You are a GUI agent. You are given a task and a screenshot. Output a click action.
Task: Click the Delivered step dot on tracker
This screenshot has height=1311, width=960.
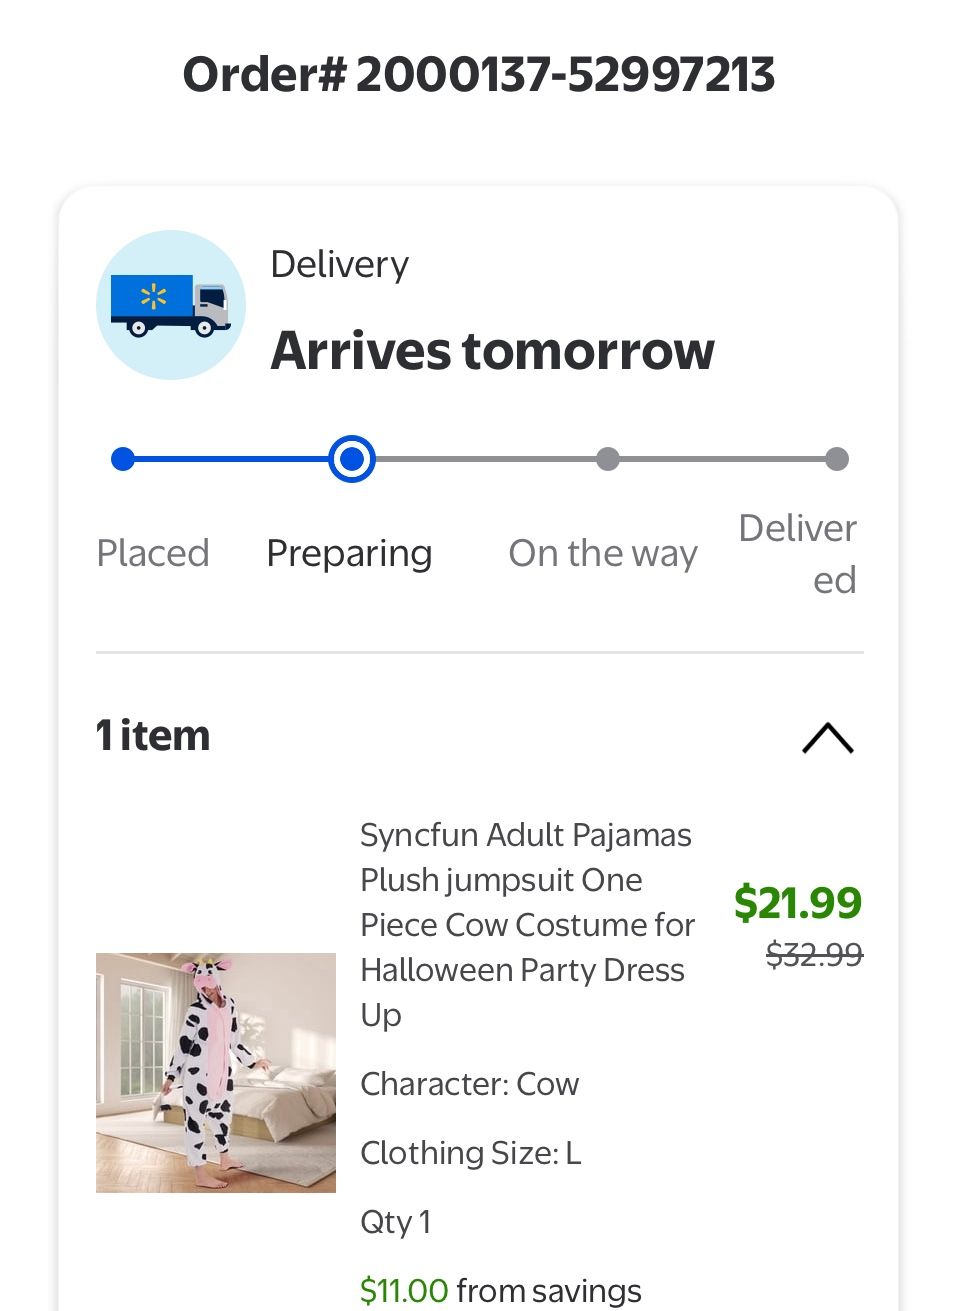tap(837, 459)
